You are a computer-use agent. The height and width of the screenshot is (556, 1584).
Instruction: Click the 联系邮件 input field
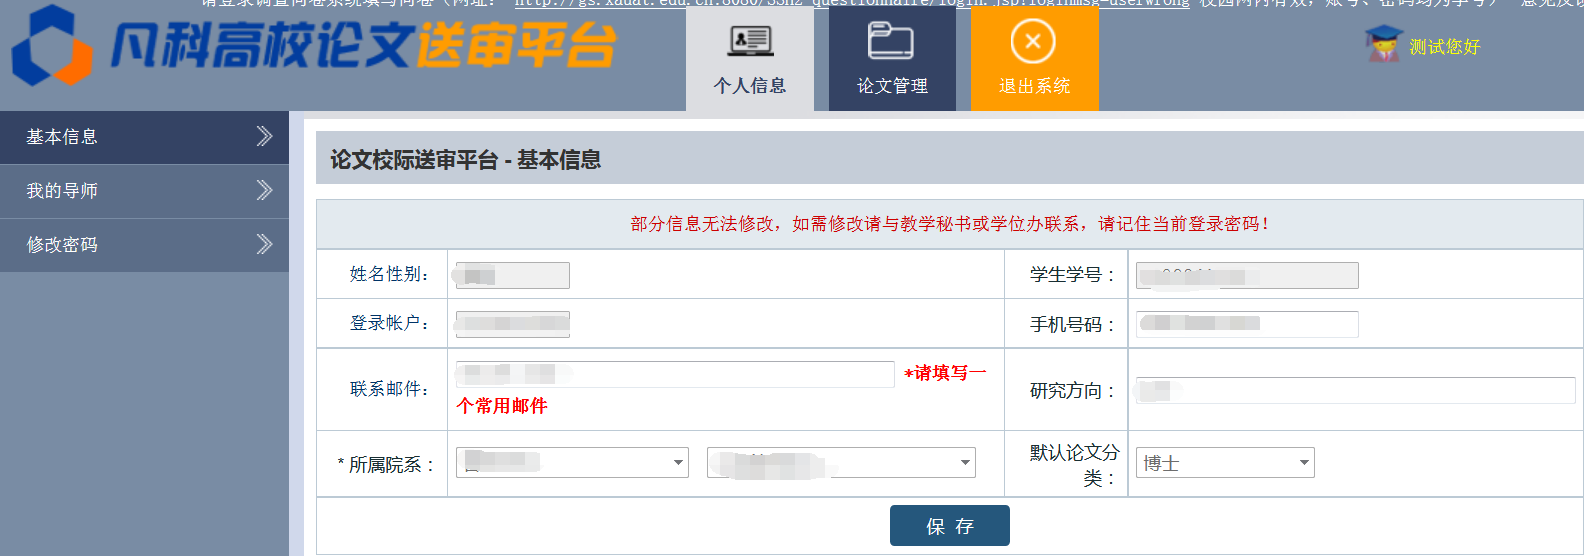point(675,374)
